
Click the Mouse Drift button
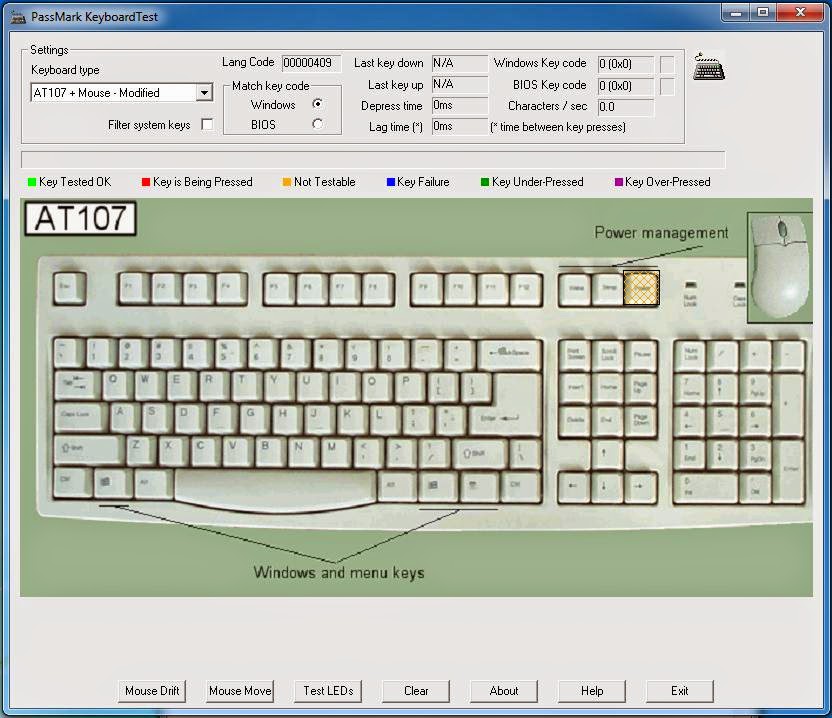152,691
